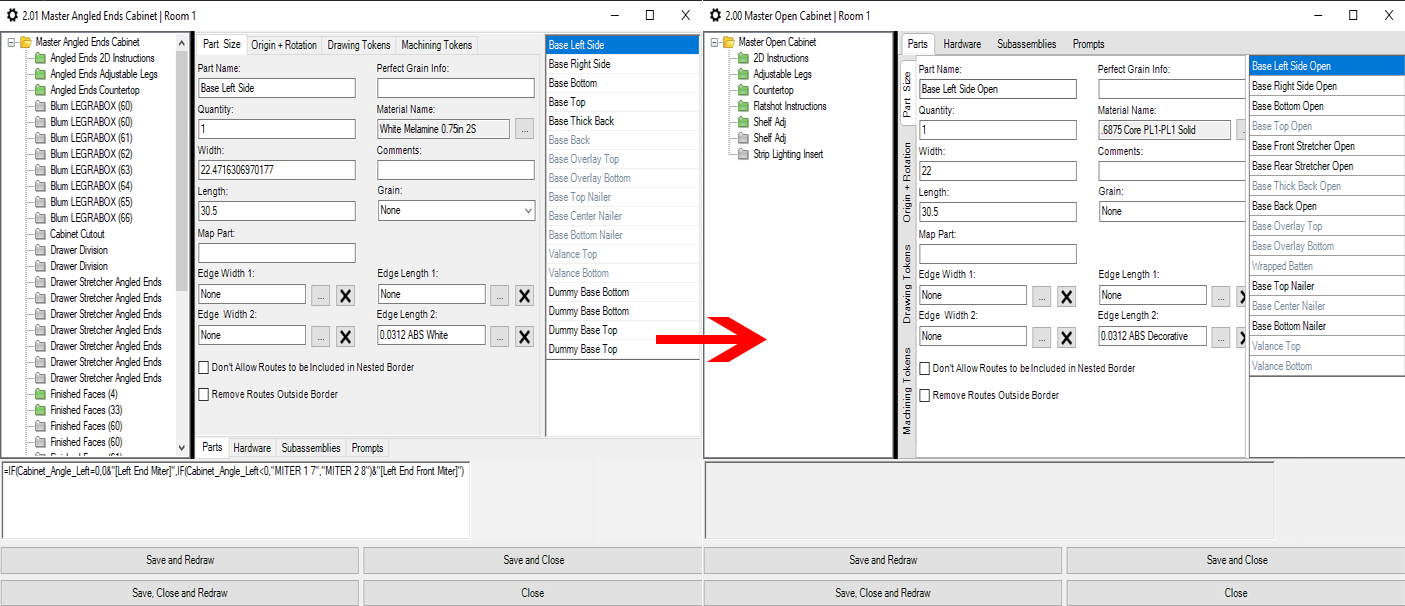
Task: Collapse the Master Angled Ends Cabinet tree node
Action: (11, 42)
